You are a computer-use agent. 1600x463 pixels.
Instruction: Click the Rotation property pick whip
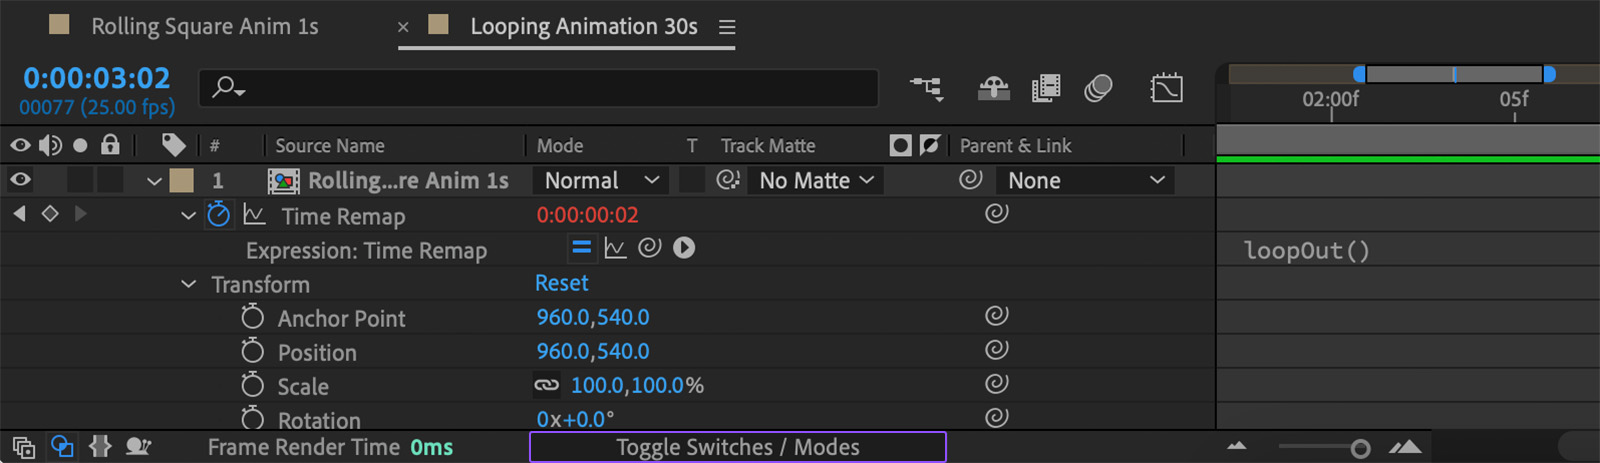[996, 417]
